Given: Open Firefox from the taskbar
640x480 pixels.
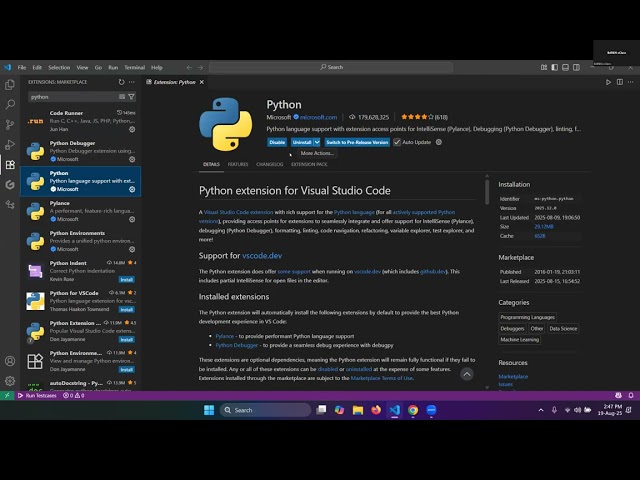Looking at the screenshot, I should click(376, 410).
